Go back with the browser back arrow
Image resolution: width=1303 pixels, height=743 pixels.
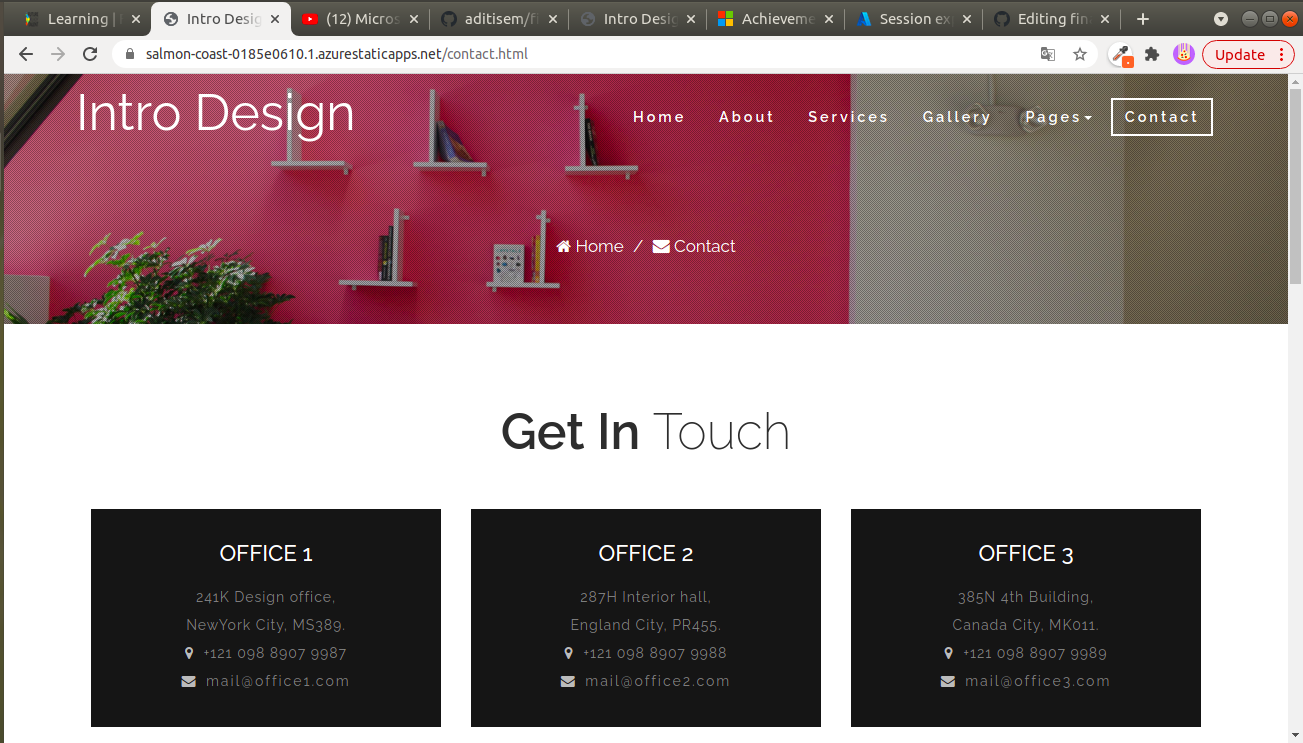[26, 54]
